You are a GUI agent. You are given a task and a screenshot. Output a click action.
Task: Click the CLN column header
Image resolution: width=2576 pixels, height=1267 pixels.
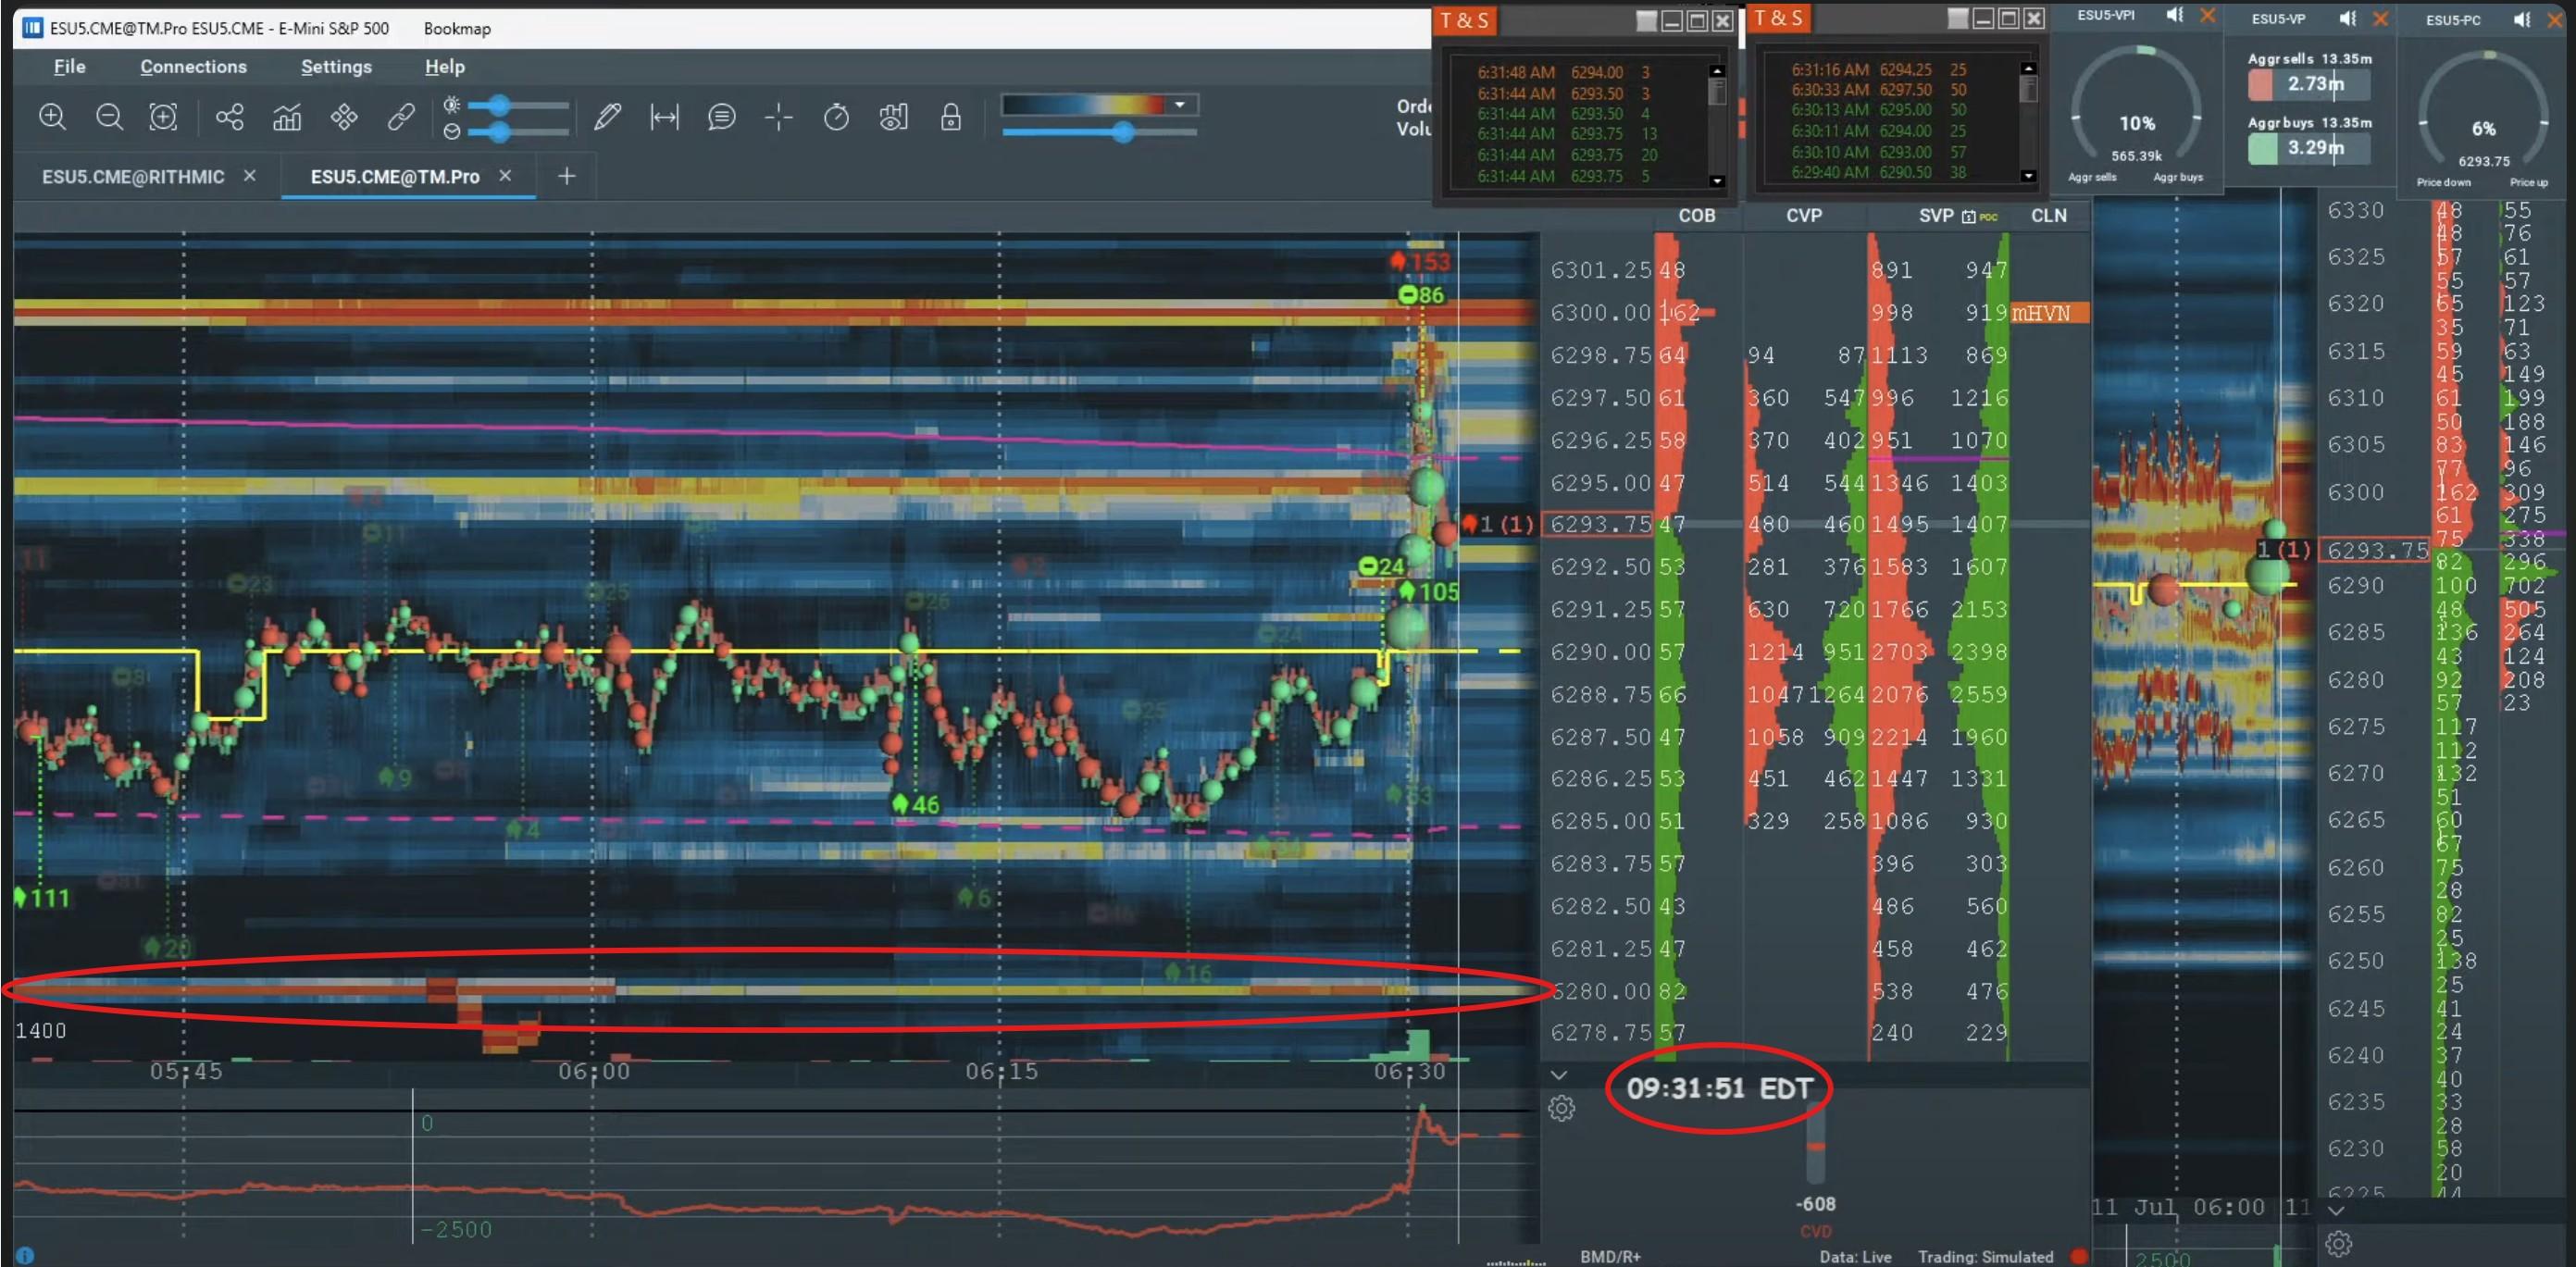(x=2048, y=216)
